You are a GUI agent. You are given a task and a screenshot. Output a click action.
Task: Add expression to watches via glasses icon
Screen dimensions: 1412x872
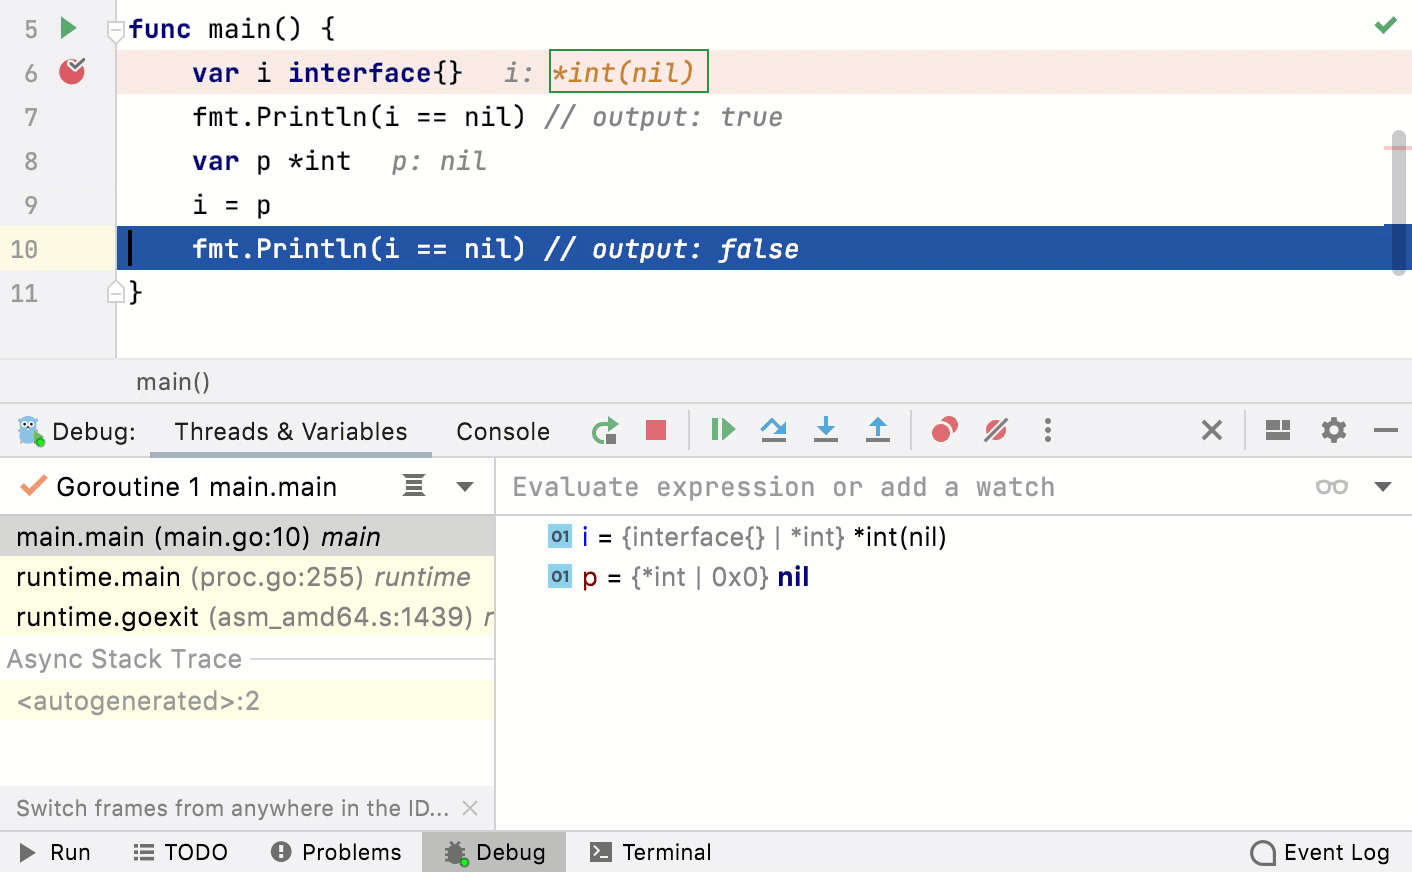(1332, 487)
